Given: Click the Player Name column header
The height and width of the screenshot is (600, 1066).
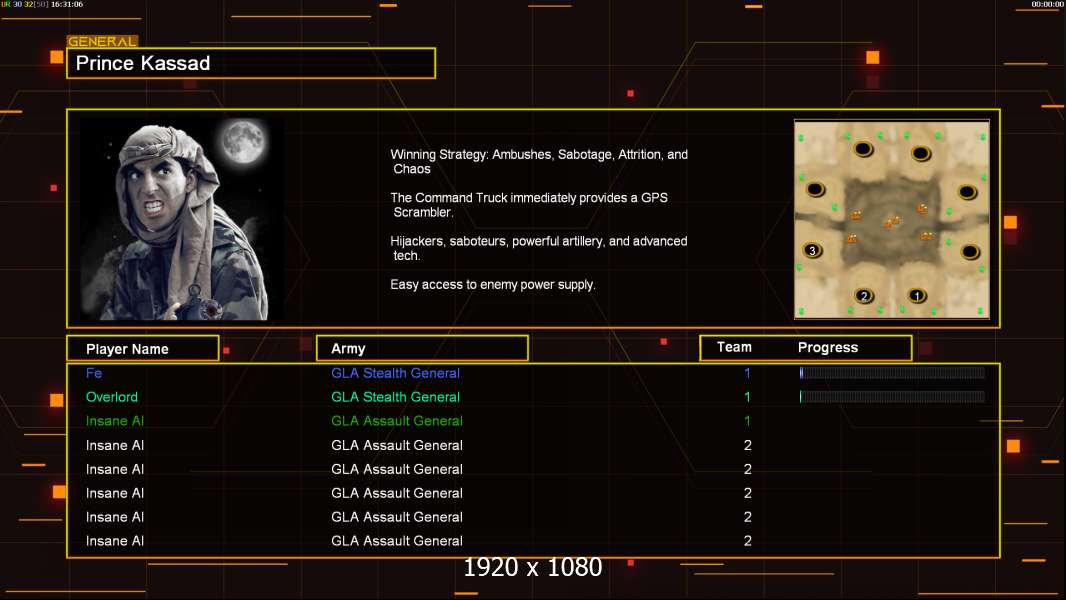Looking at the screenshot, I should pyautogui.click(x=143, y=349).
